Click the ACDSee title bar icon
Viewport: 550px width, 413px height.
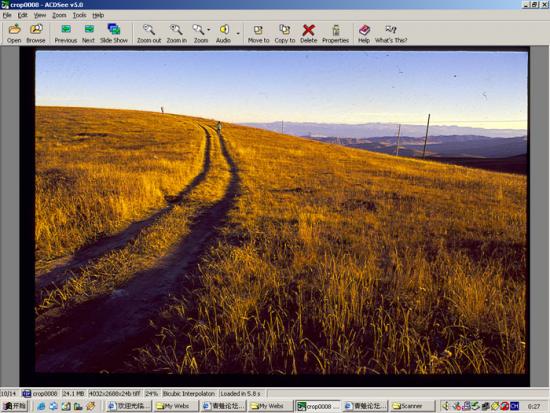(5, 5)
